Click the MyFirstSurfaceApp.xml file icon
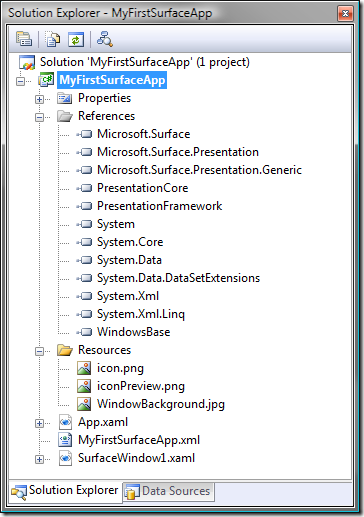Screen dimensions: 364x517 [x=65, y=440]
